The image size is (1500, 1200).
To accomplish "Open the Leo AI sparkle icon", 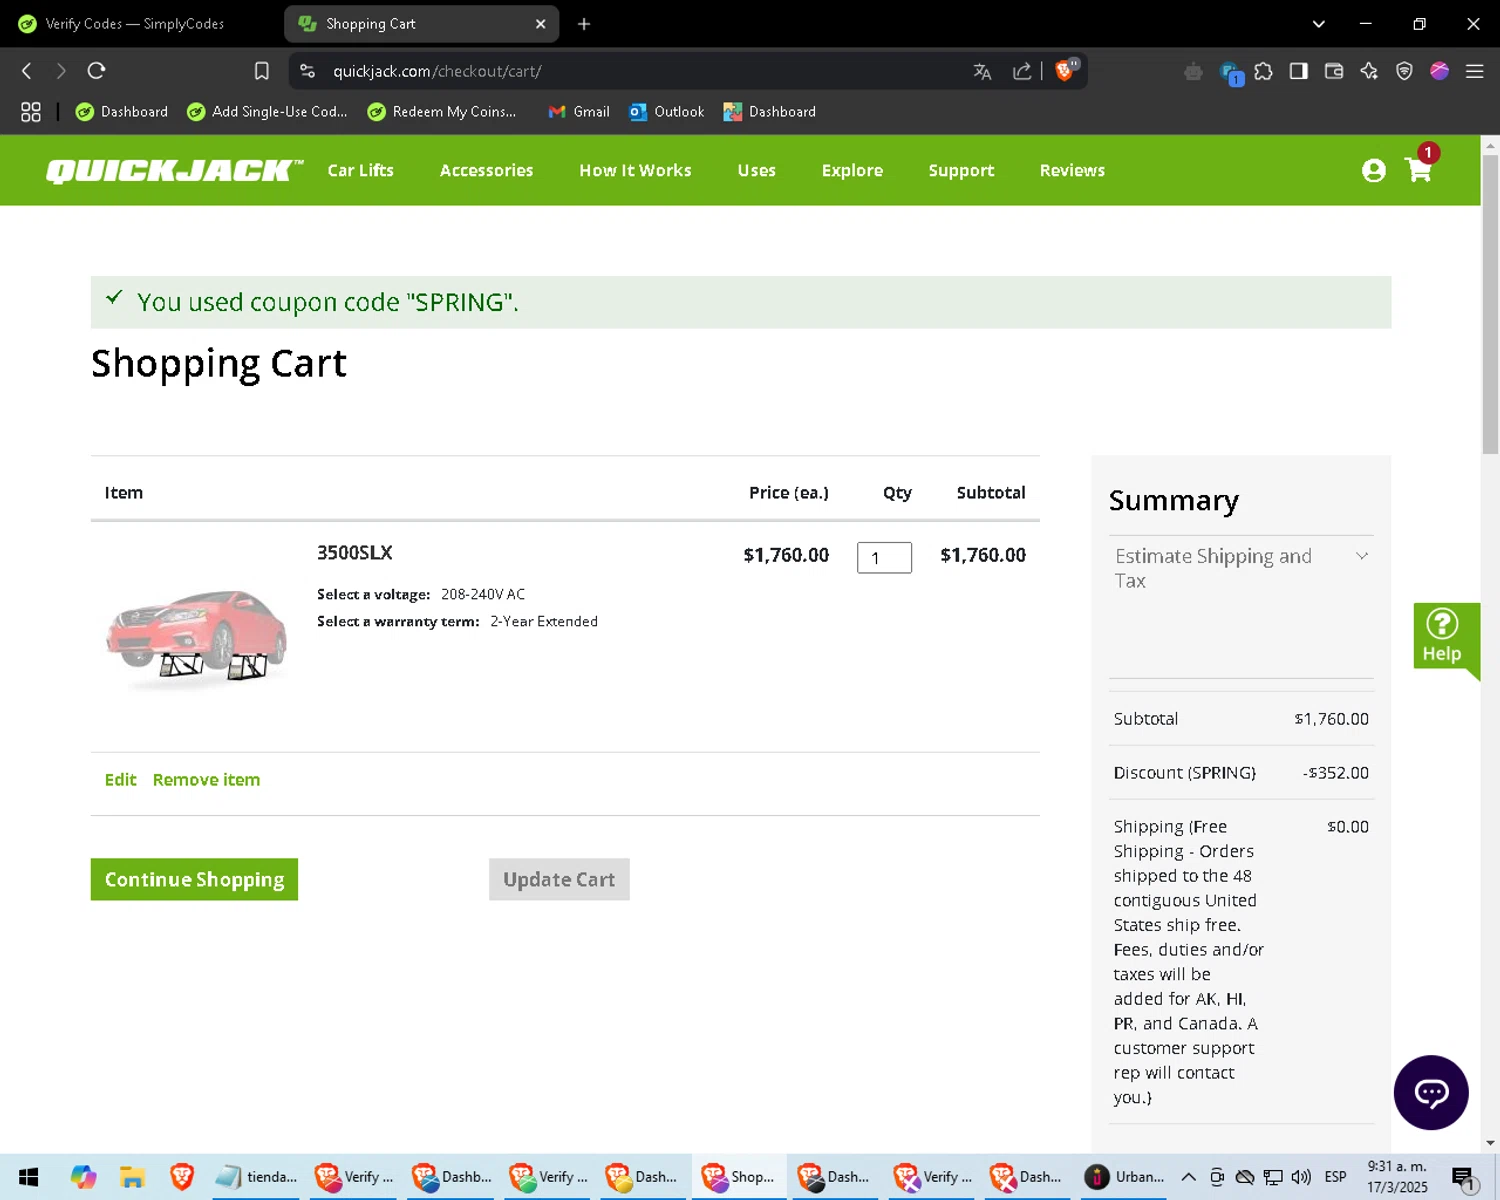I will (1369, 71).
